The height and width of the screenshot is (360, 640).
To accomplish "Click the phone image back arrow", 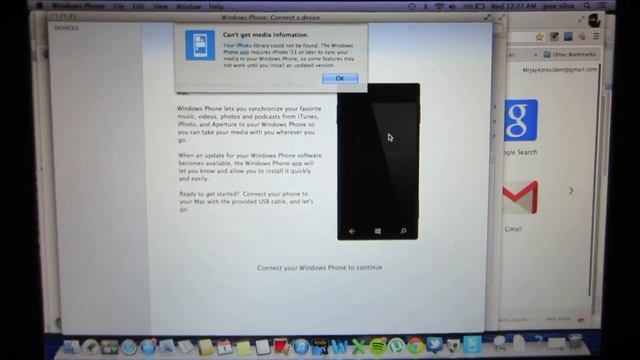I will (352, 231).
